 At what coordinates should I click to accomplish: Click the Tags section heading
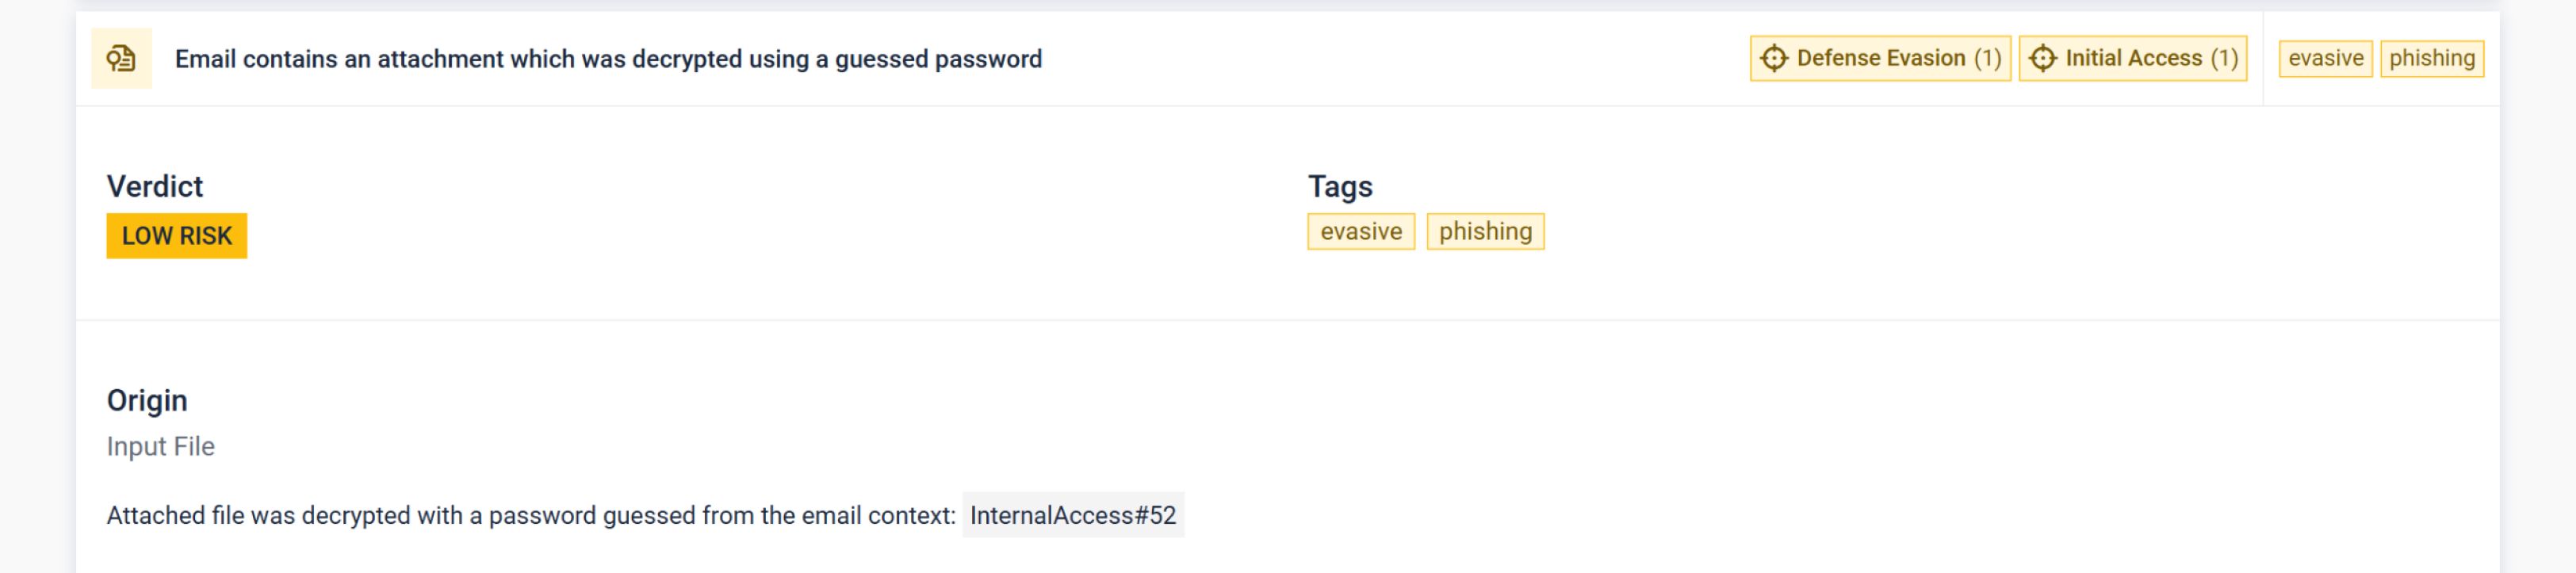pyautogui.click(x=1339, y=186)
